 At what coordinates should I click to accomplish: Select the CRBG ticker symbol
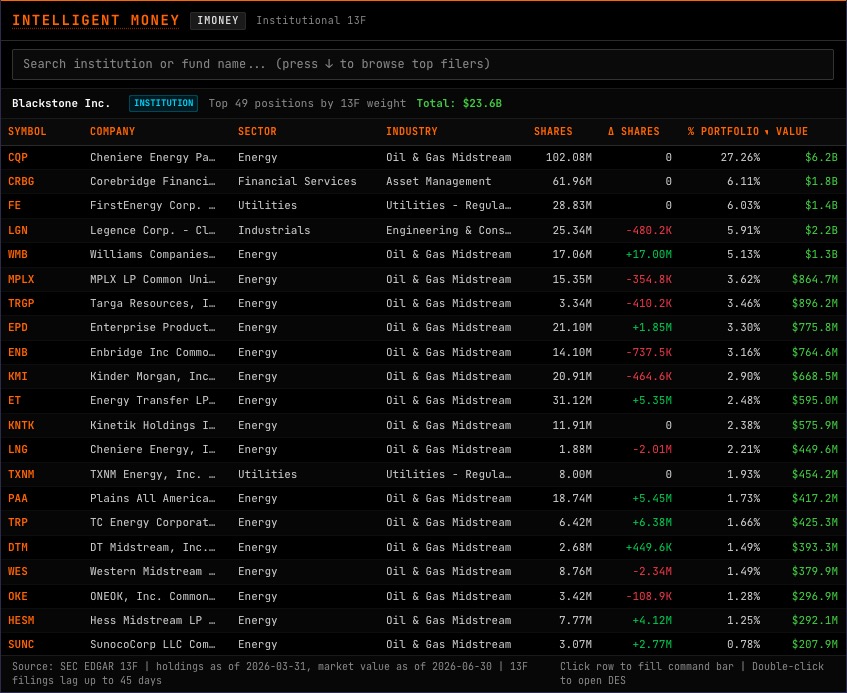coord(21,181)
